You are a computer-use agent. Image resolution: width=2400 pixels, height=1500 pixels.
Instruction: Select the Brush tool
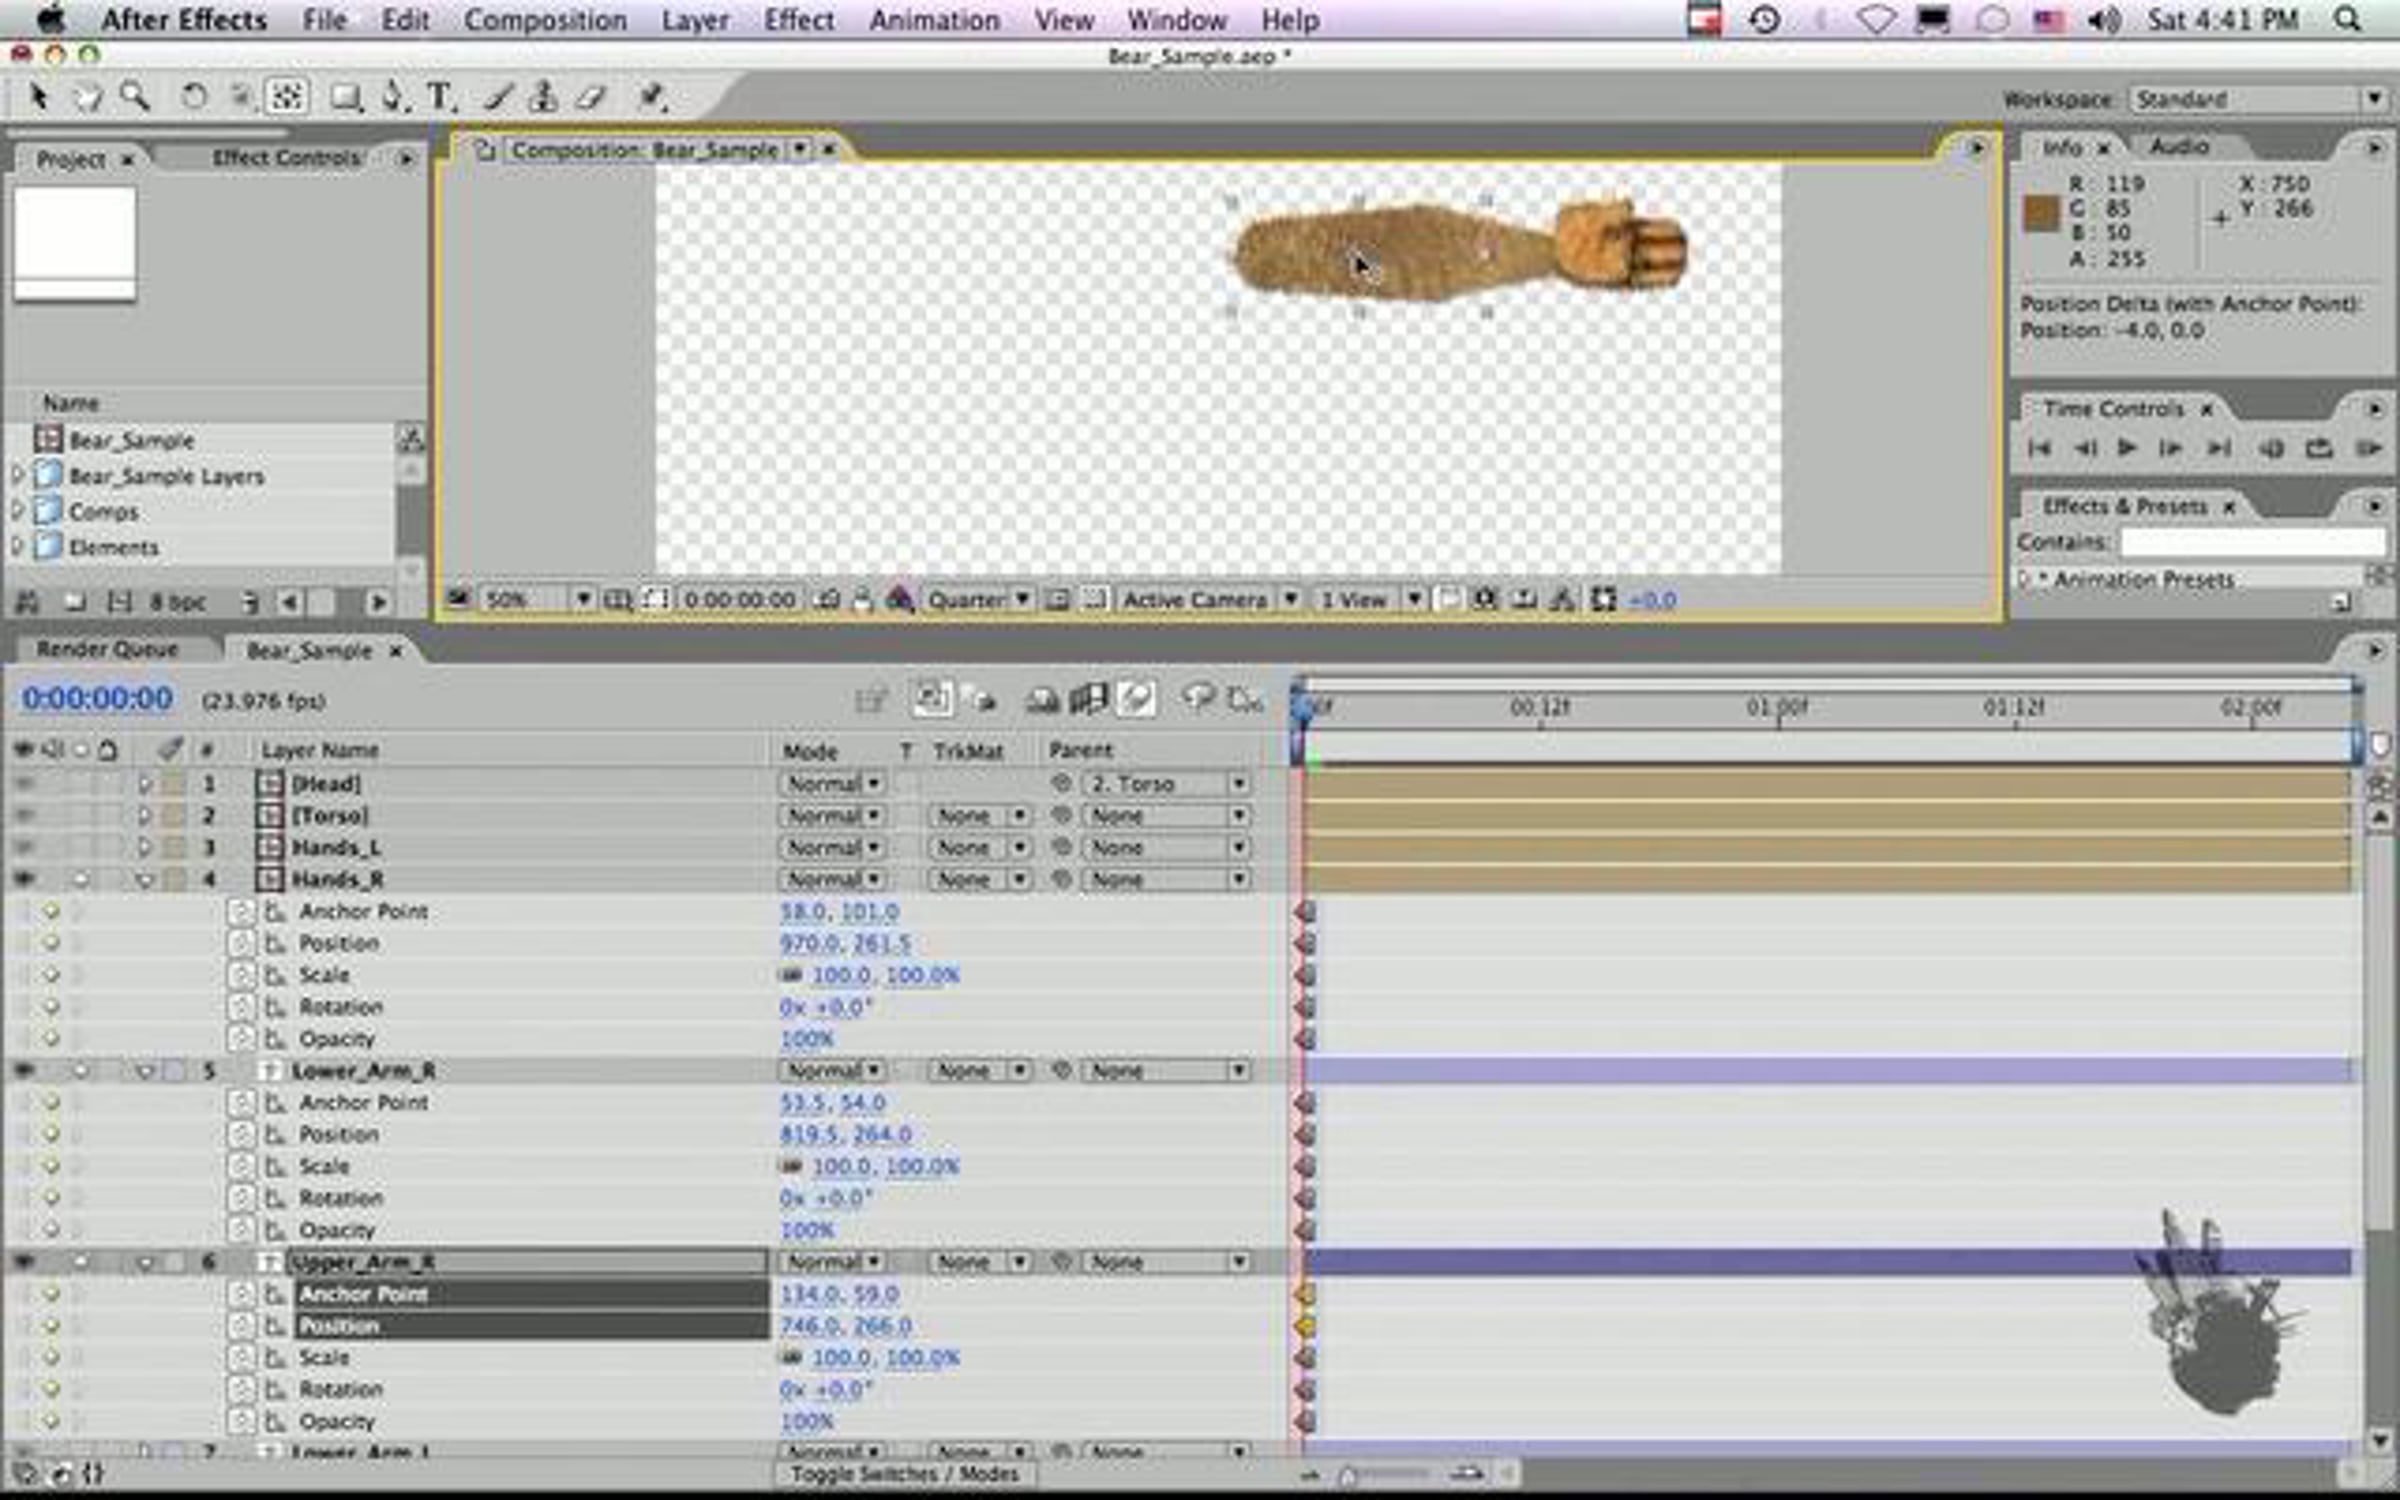point(498,97)
